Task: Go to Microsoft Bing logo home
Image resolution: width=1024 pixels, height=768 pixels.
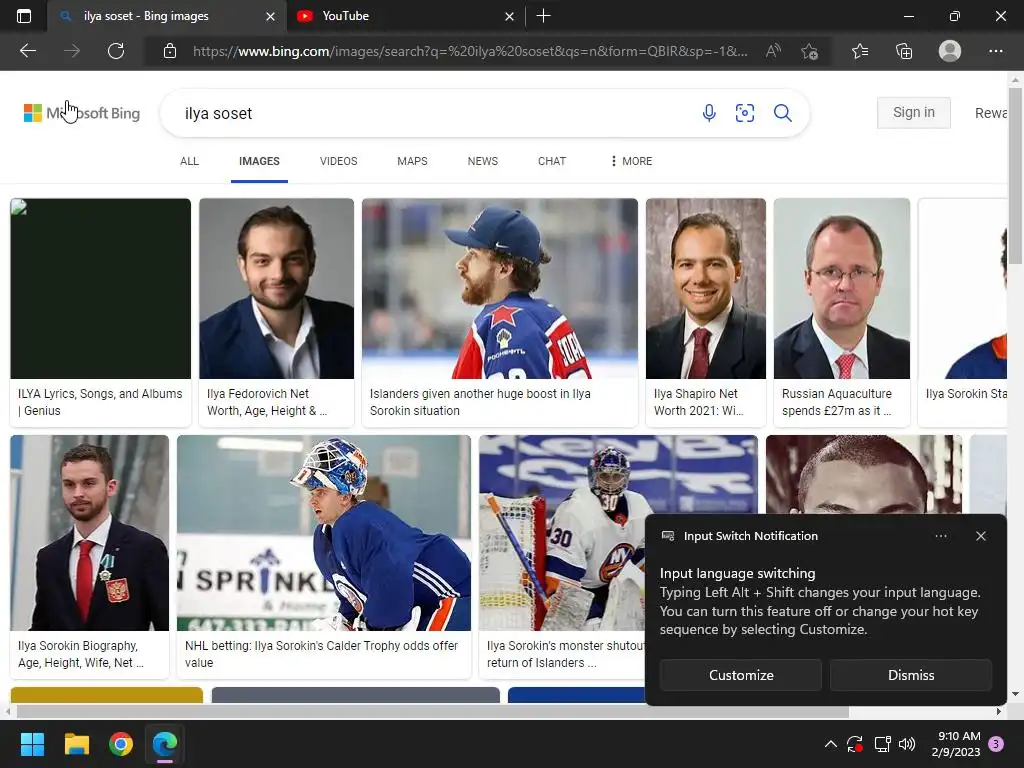Action: click(x=82, y=113)
